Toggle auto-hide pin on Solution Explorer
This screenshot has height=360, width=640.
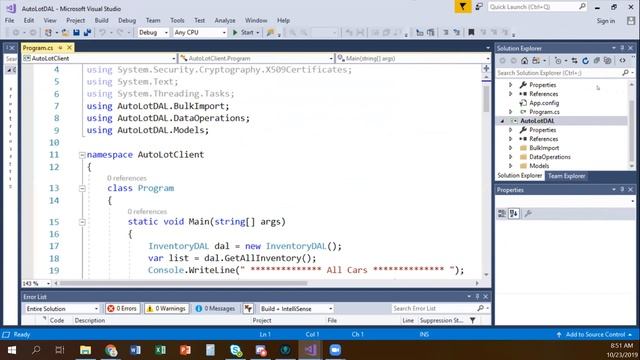[x=622, y=48]
